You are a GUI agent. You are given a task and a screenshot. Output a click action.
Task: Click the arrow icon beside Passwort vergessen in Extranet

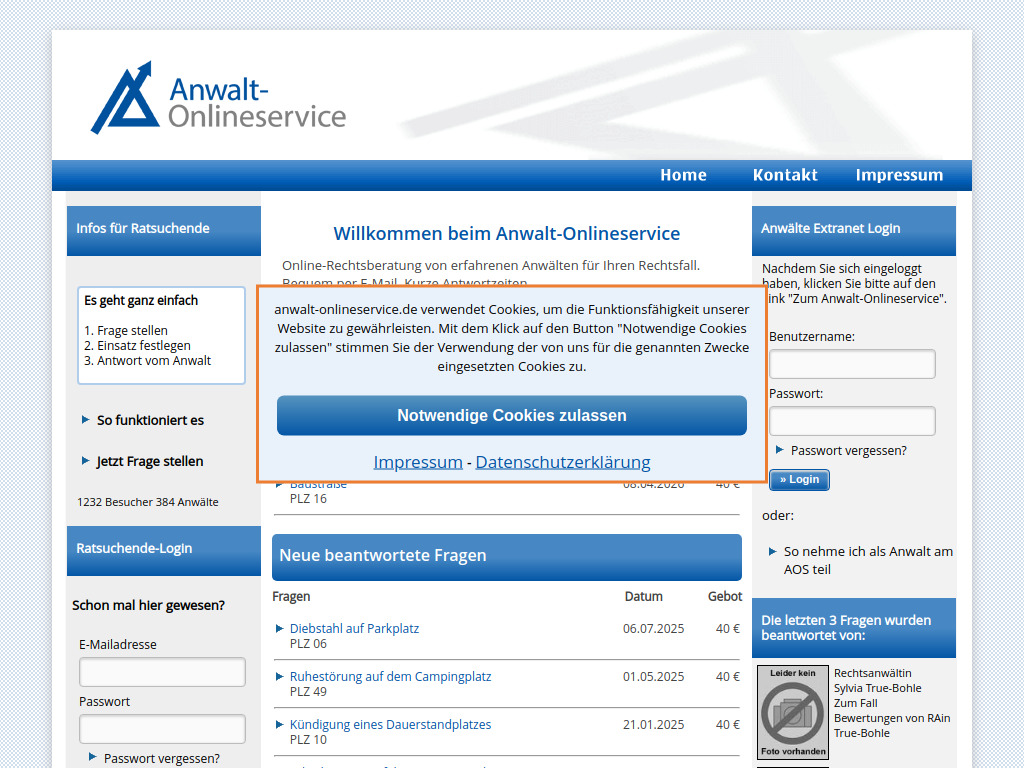click(779, 449)
